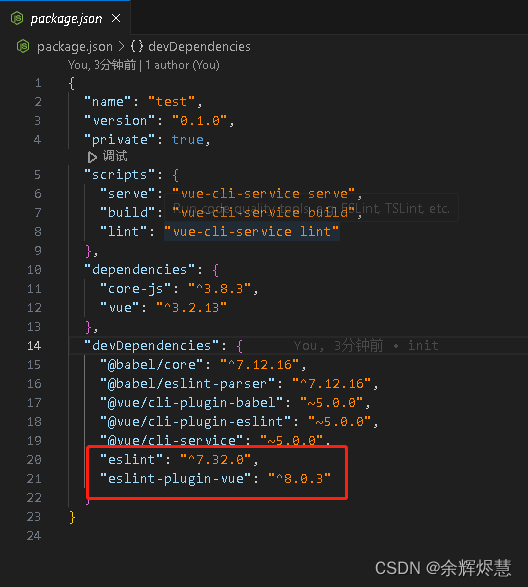528x587 pixels.
Task: Click "eslint-plugin-vue" key
Action: click(x=175, y=479)
